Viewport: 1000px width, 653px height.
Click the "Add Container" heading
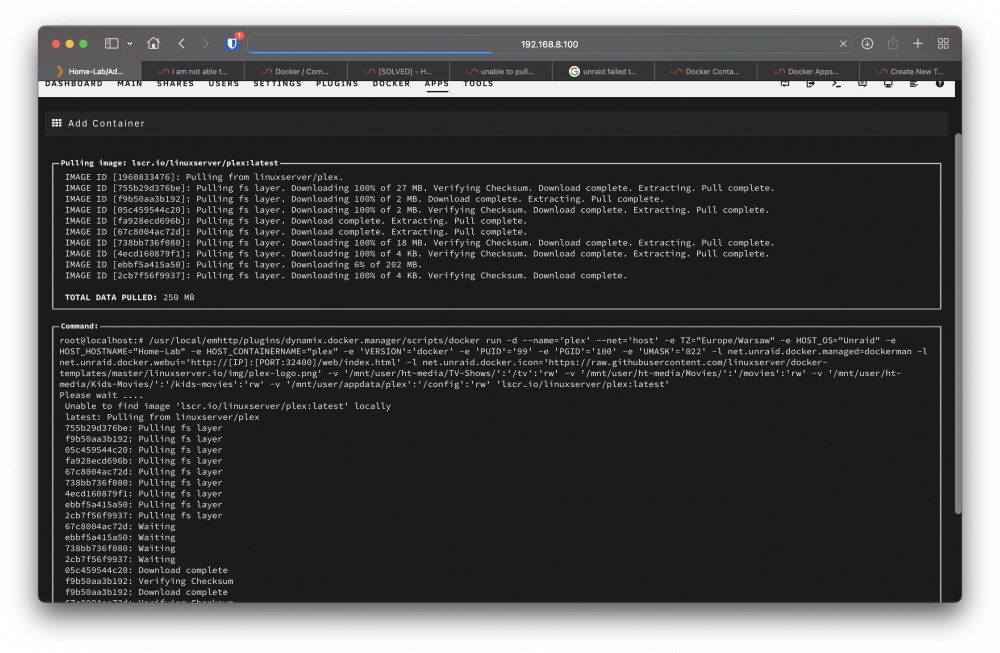point(107,123)
